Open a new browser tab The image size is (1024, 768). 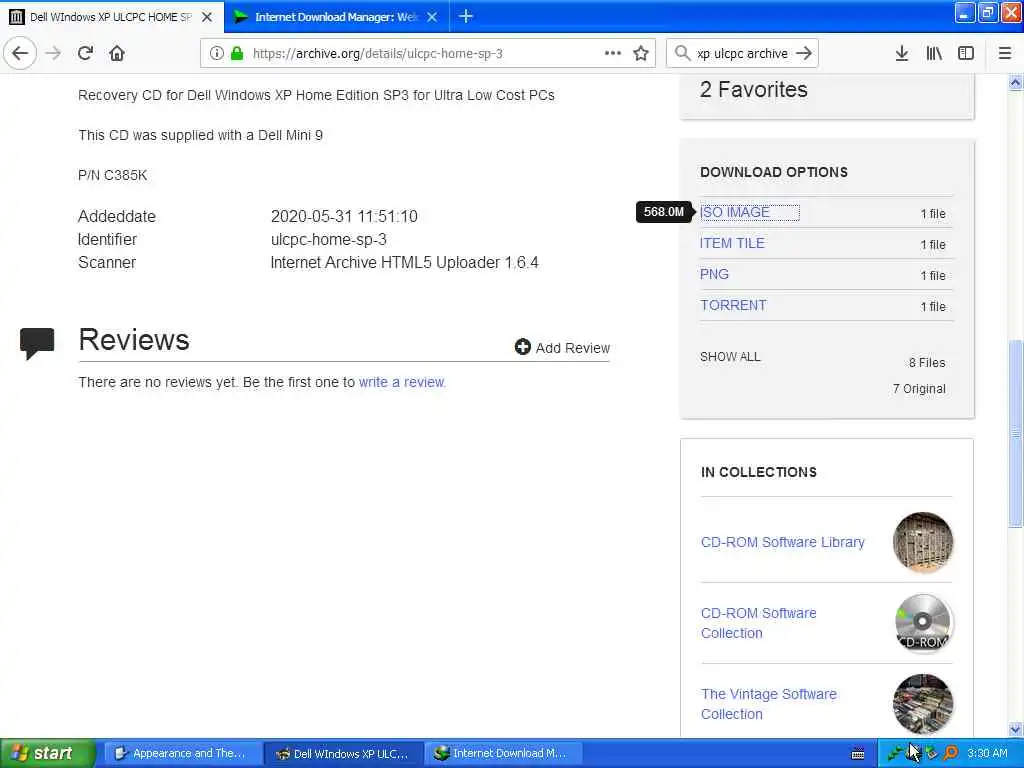pyautogui.click(x=466, y=16)
